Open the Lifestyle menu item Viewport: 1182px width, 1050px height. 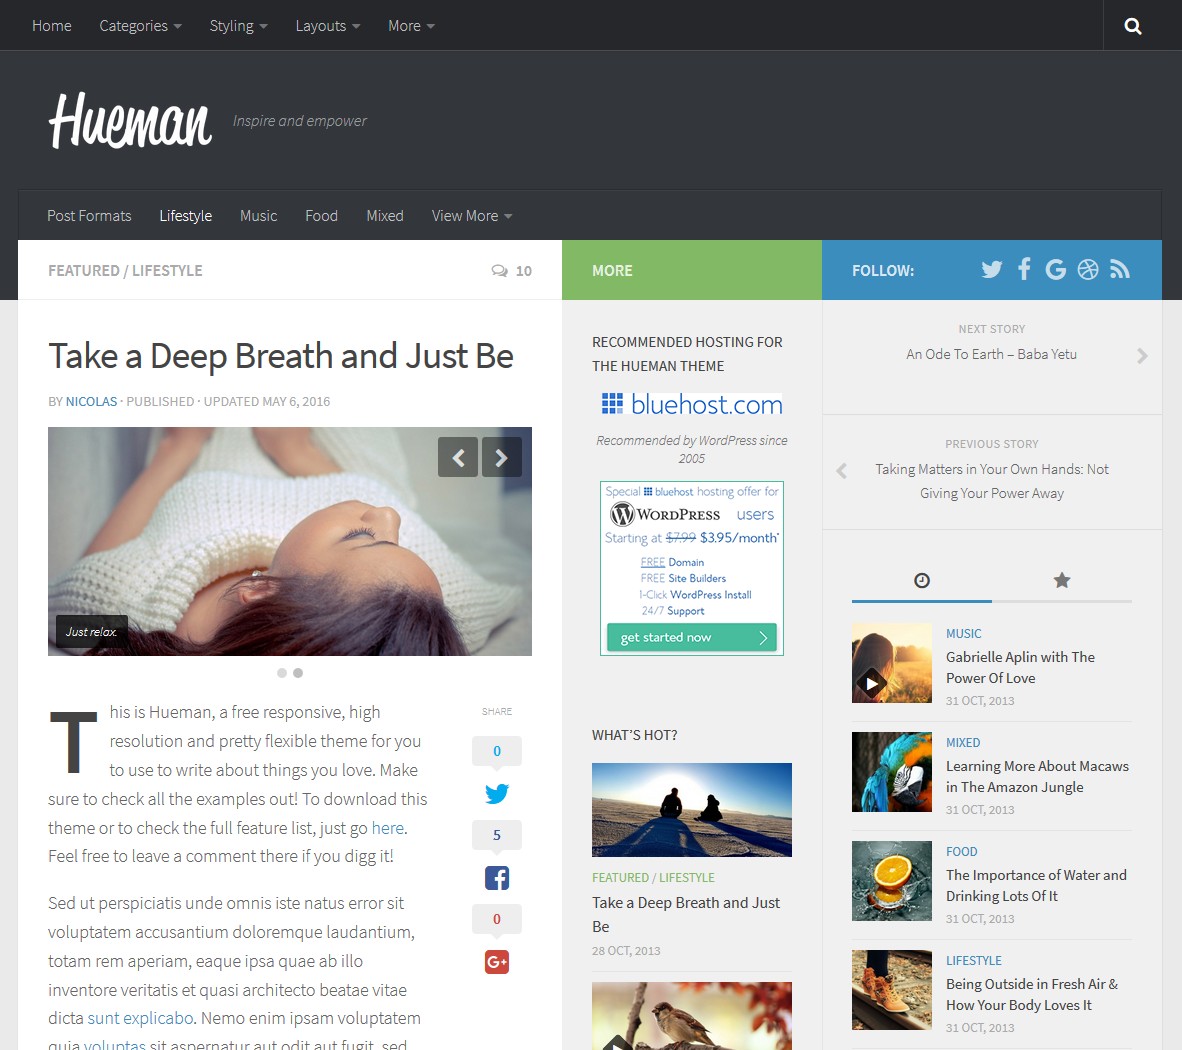click(x=185, y=216)
